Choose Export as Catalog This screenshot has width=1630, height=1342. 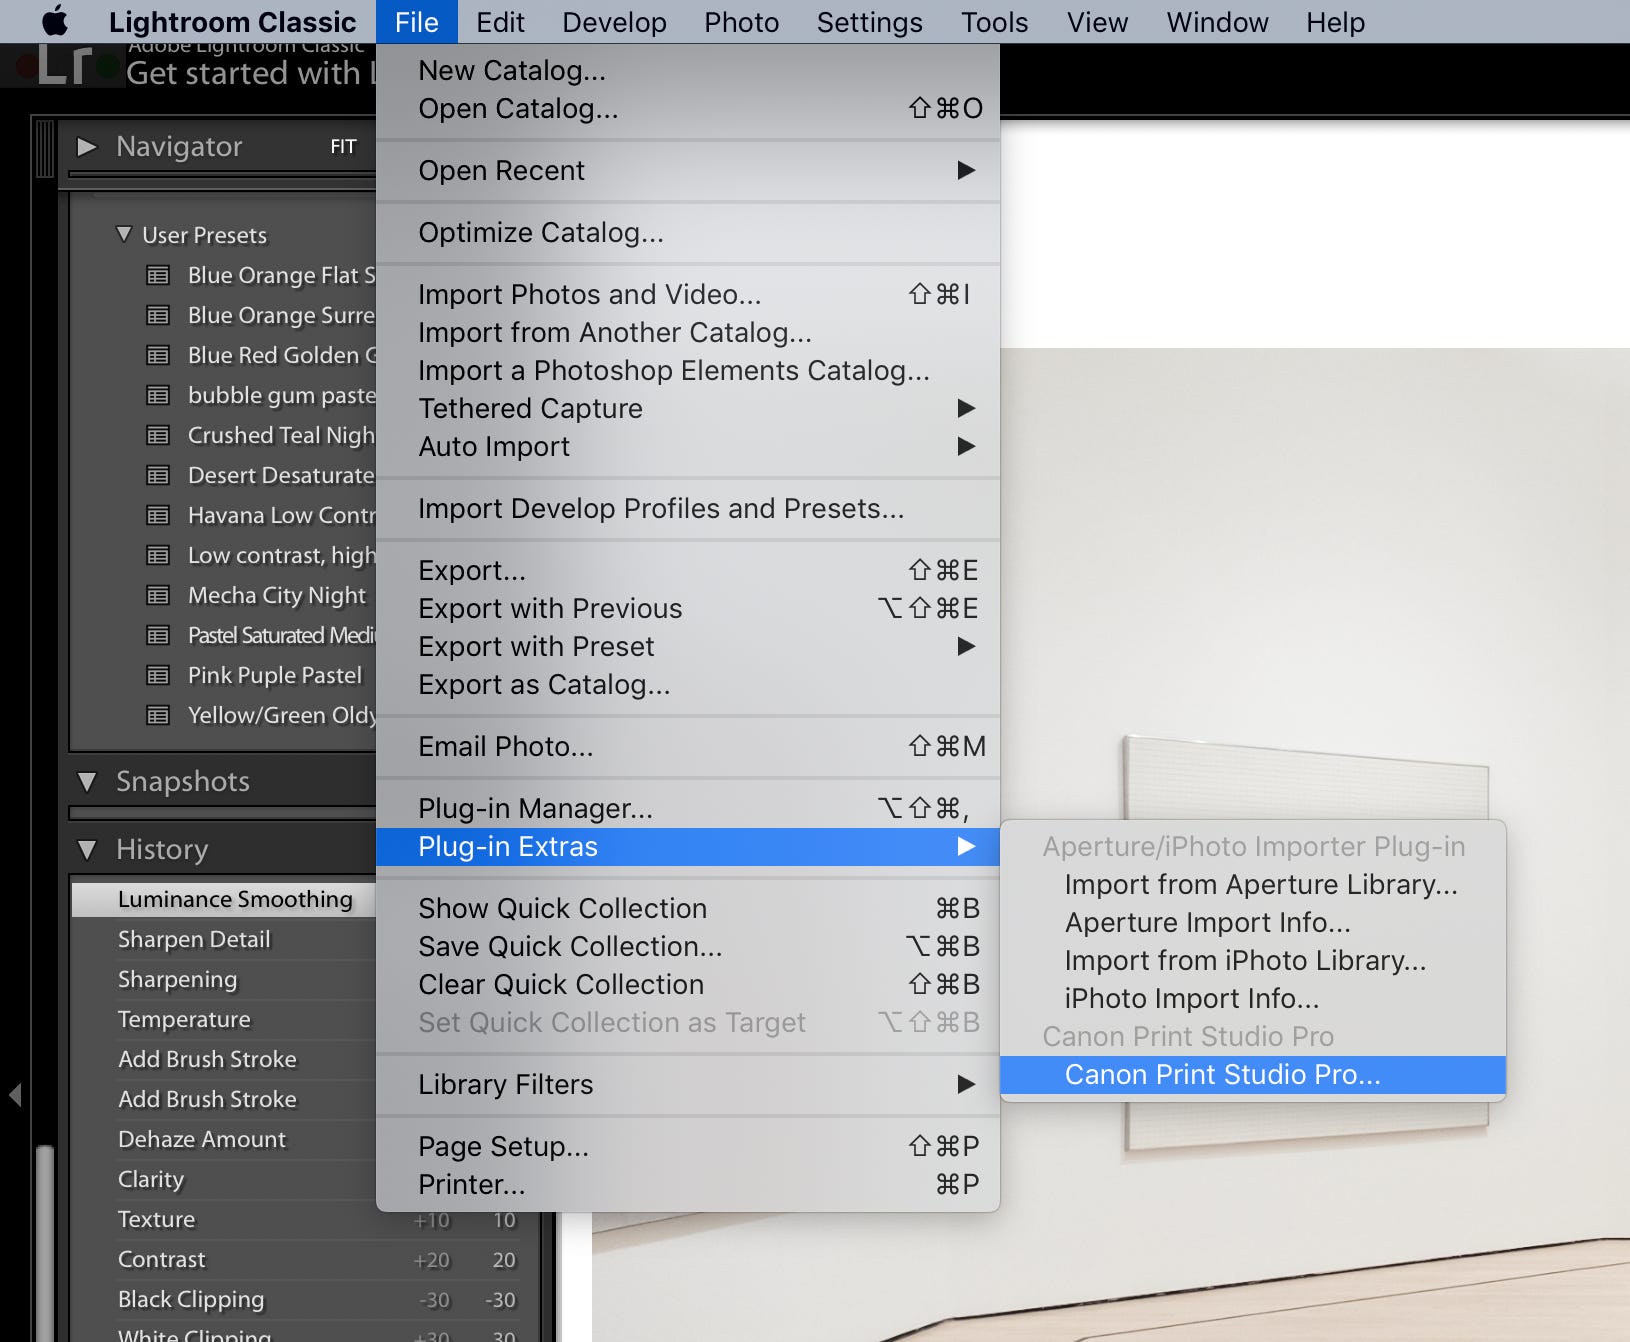688,684
